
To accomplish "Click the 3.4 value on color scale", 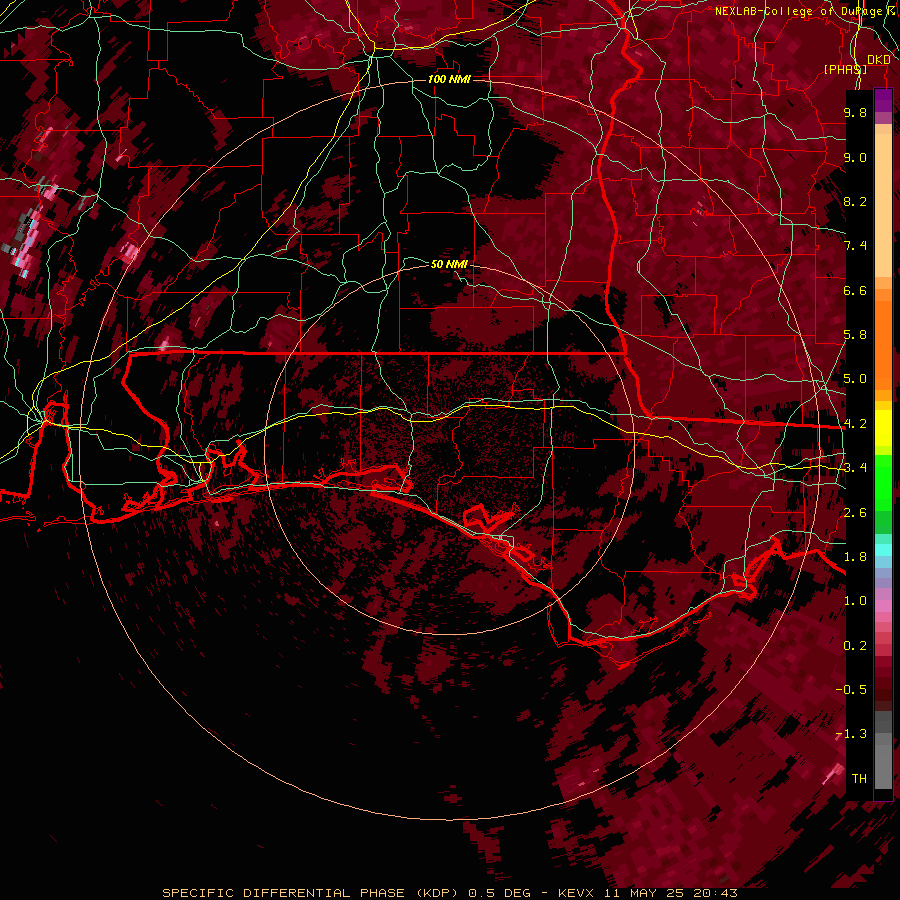I will (x=855, y=468).
